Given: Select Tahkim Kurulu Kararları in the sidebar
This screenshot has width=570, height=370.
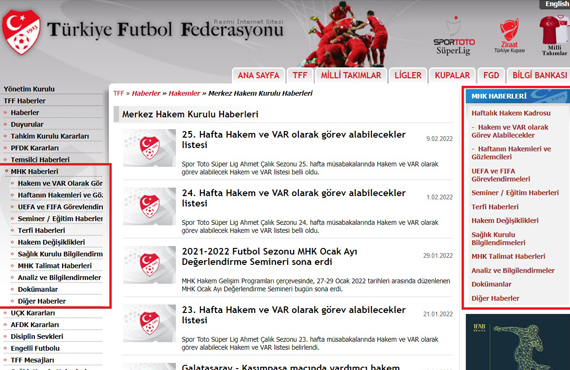Looking at the screenshot, I should [50, 136].
